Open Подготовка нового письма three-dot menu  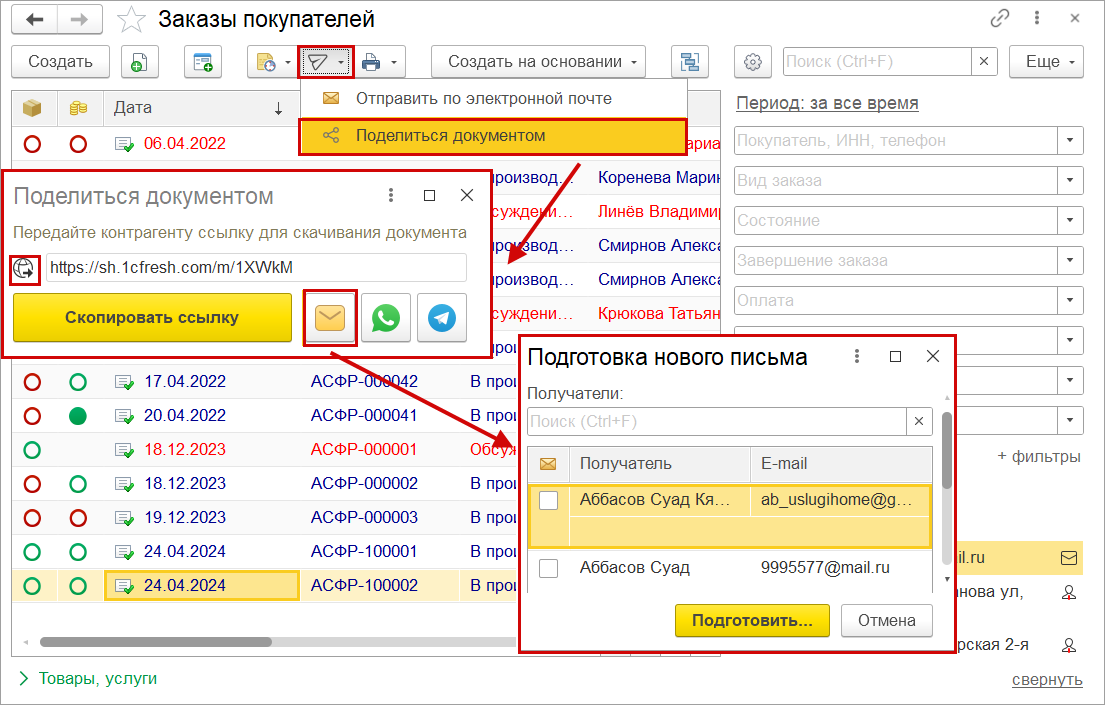[857, 357]
